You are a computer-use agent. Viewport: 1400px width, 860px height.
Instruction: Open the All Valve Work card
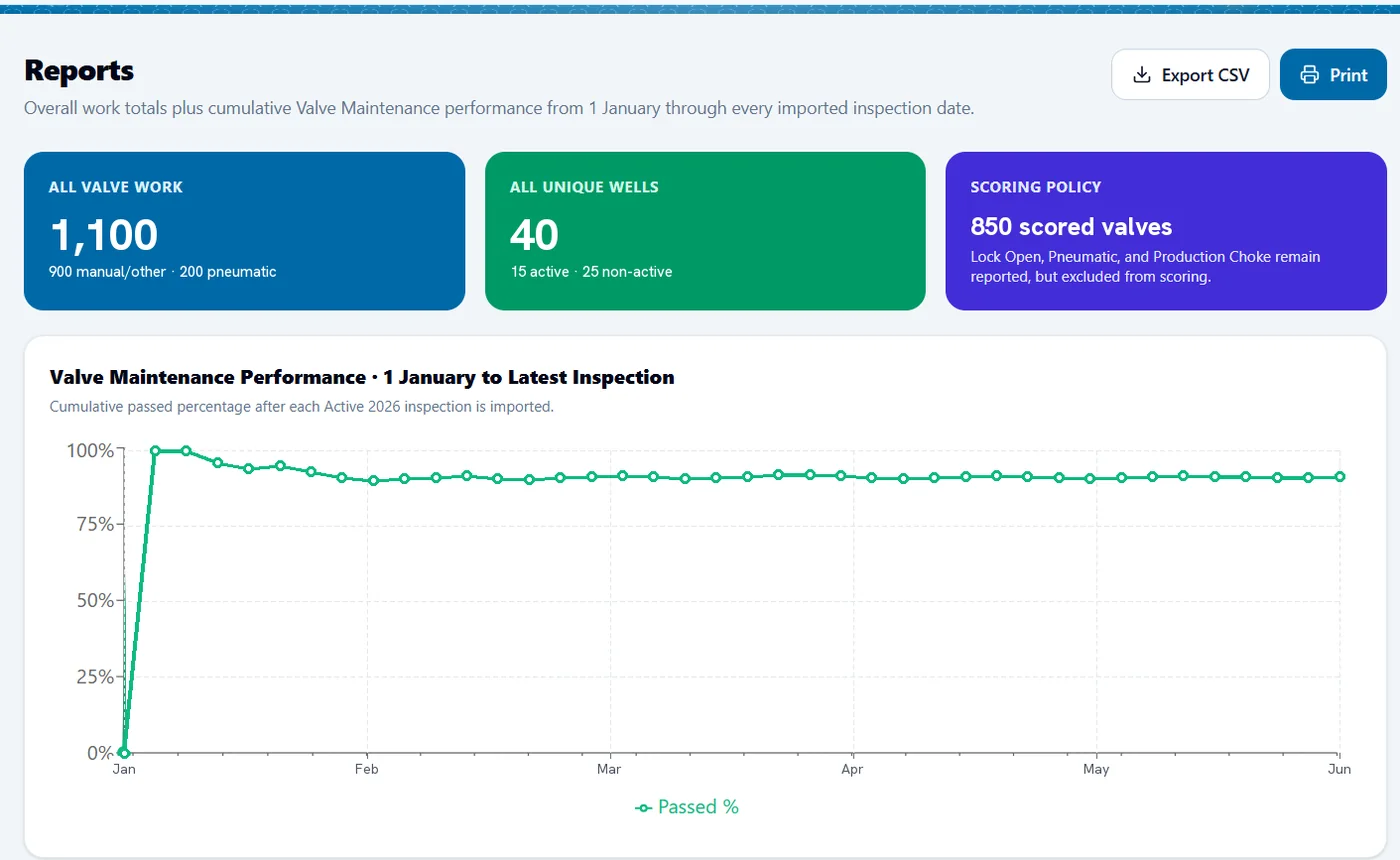tap(244, 231)
